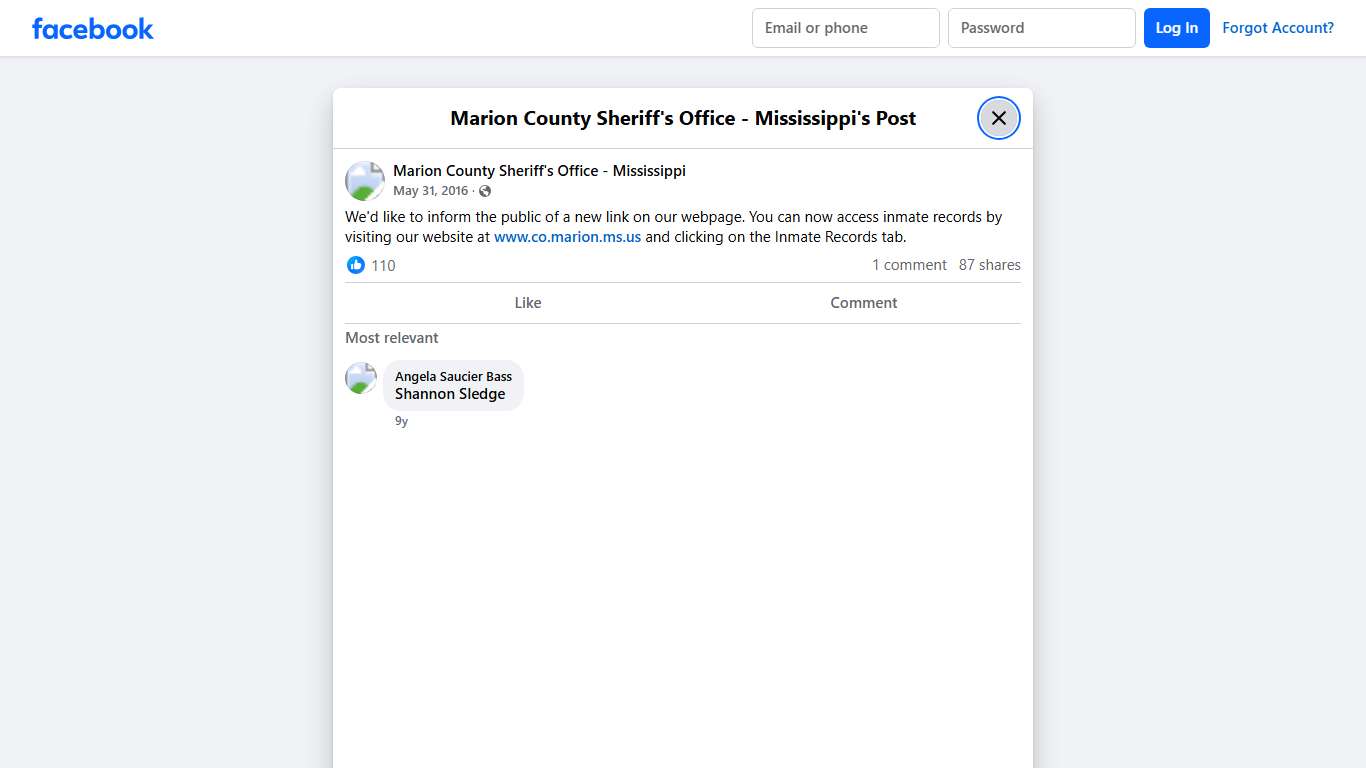Visit the www.co.marion.ms.us link
The height and width of the screenshot is (768, 1366).
[x=567, y=237]
